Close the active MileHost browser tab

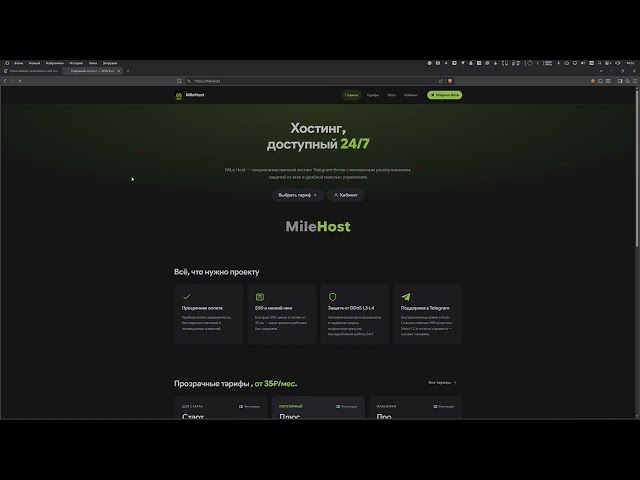(x=119, y=71)
